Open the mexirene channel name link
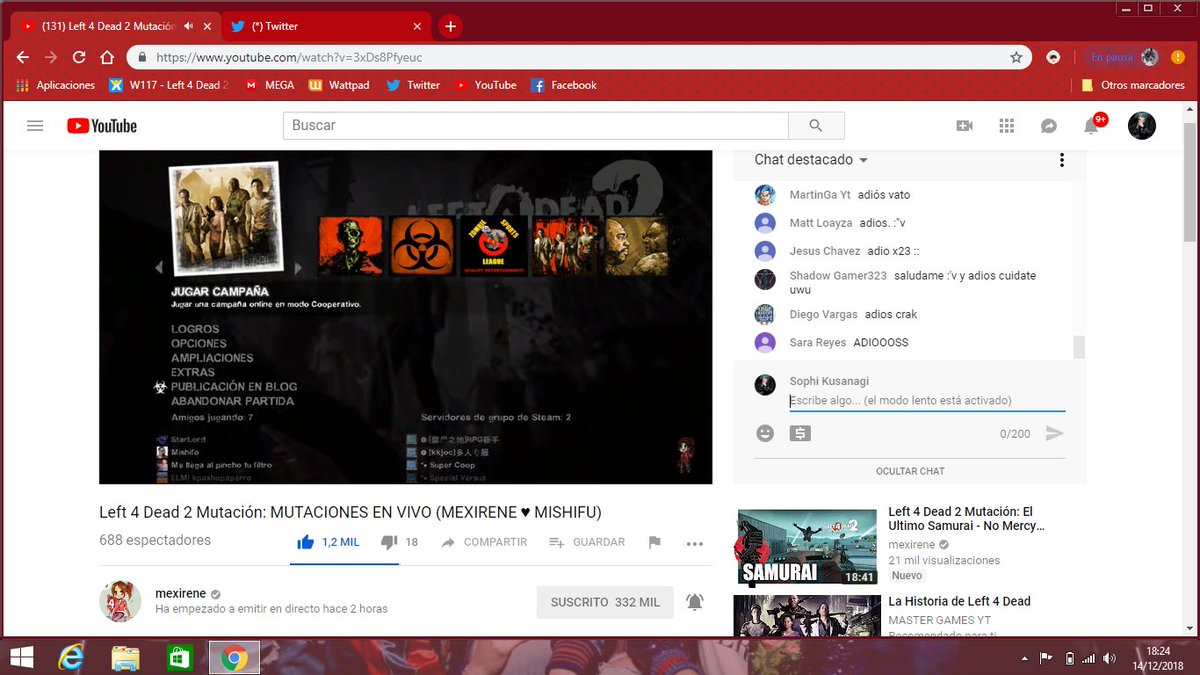 [179, 593]
